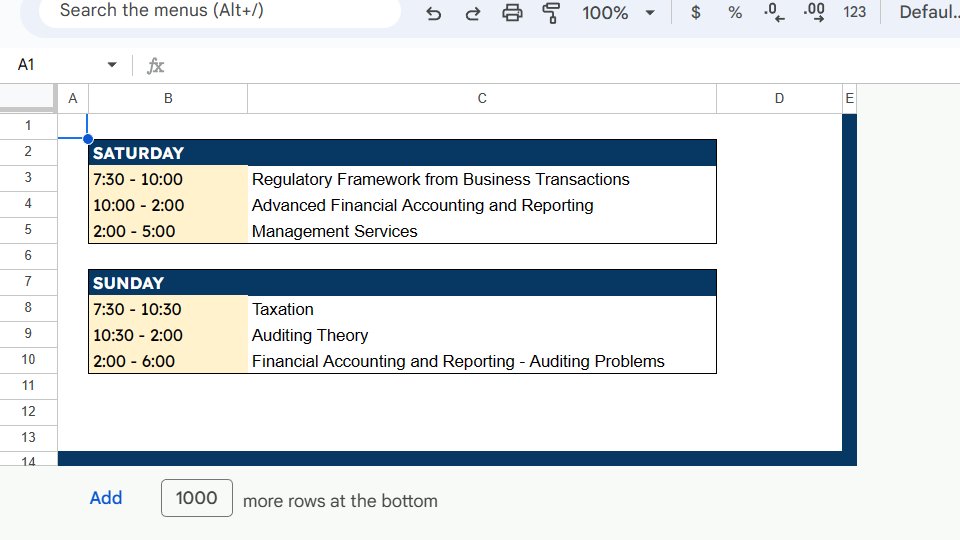
Task: Select column C header
Action: click(482, 99)
